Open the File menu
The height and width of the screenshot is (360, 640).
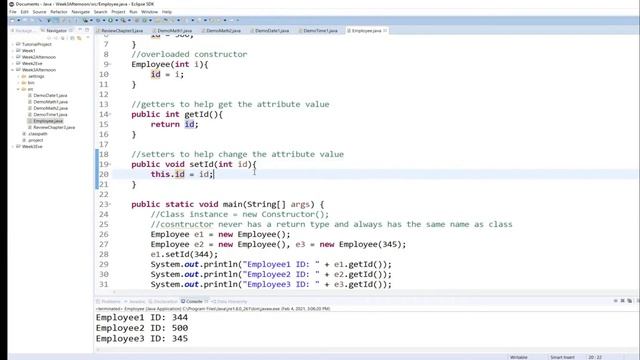point(13,12)
